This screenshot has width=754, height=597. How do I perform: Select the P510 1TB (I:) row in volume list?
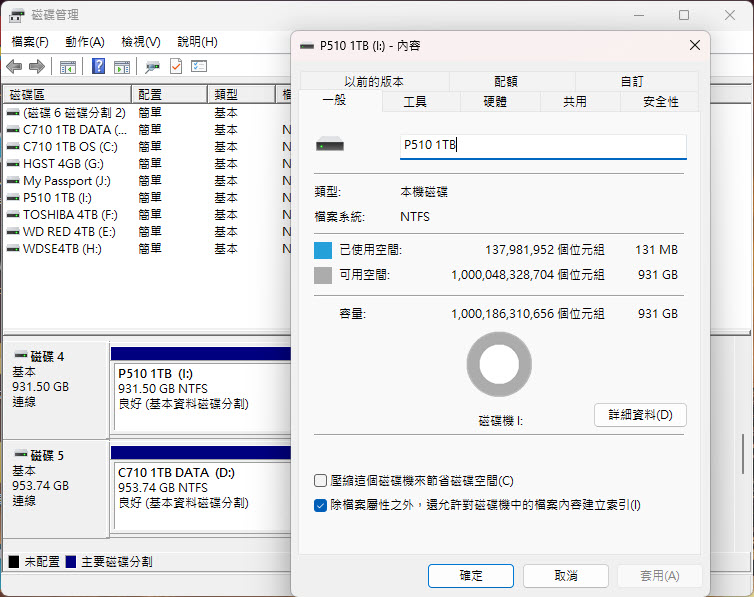pos(147,198)
